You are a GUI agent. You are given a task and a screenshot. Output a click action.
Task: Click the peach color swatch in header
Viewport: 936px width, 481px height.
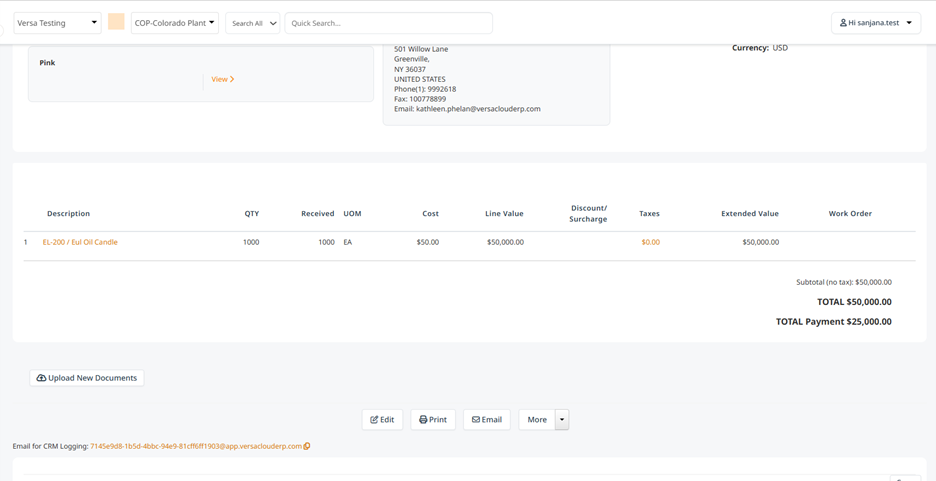[116, 22]
